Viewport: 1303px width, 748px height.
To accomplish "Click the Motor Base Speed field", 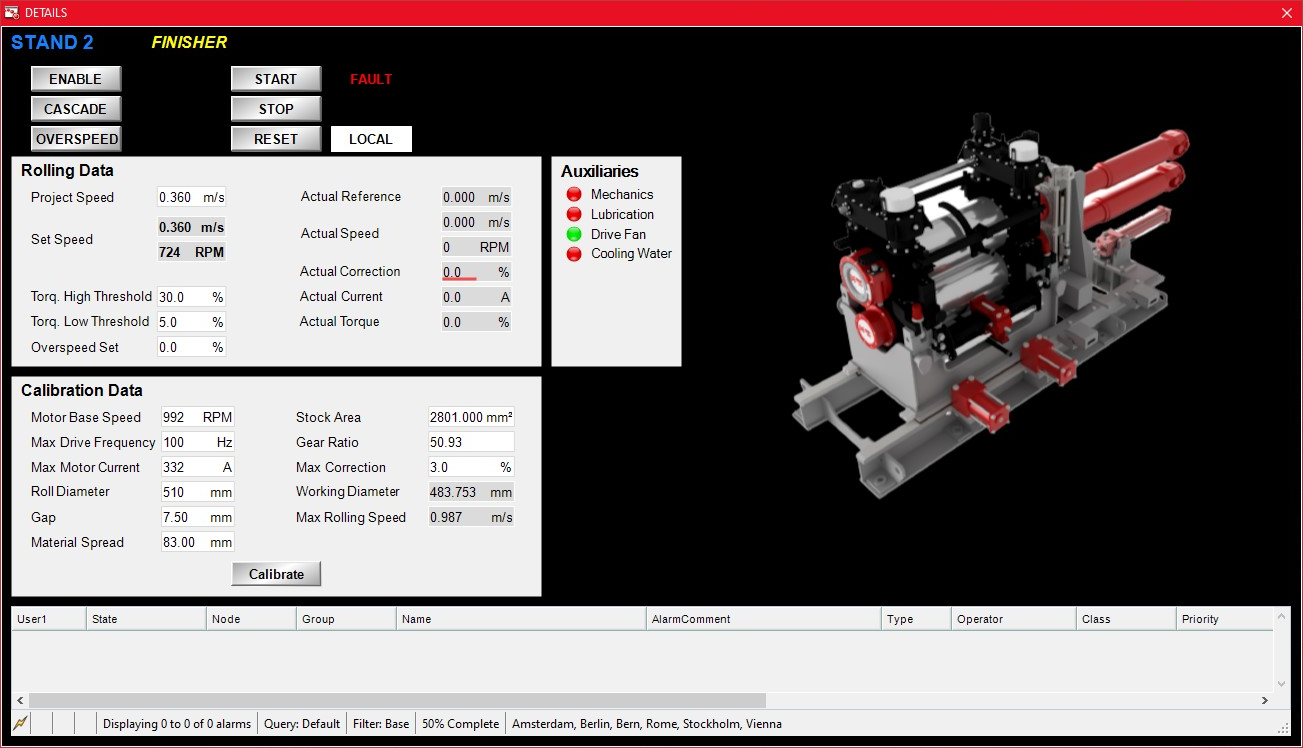I will (198, 417).
